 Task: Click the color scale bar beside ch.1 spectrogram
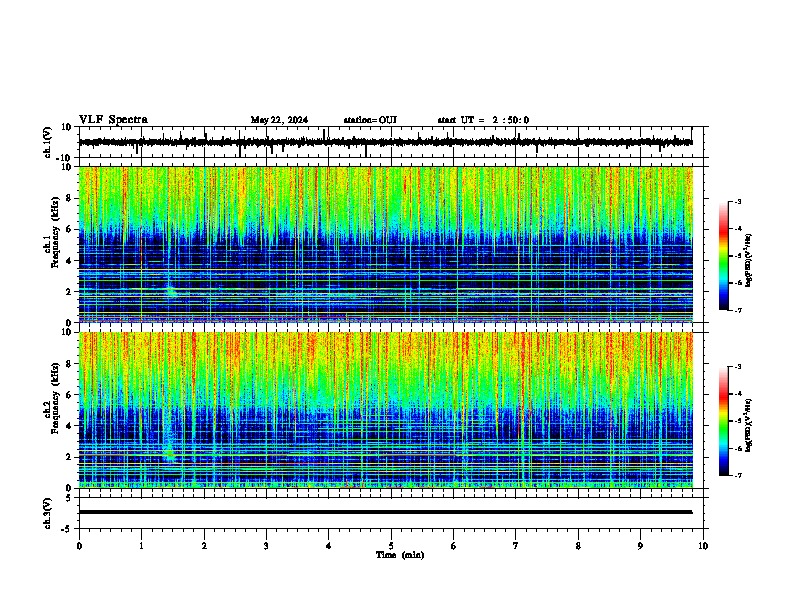pyautogui.click(x=724, y=256)
